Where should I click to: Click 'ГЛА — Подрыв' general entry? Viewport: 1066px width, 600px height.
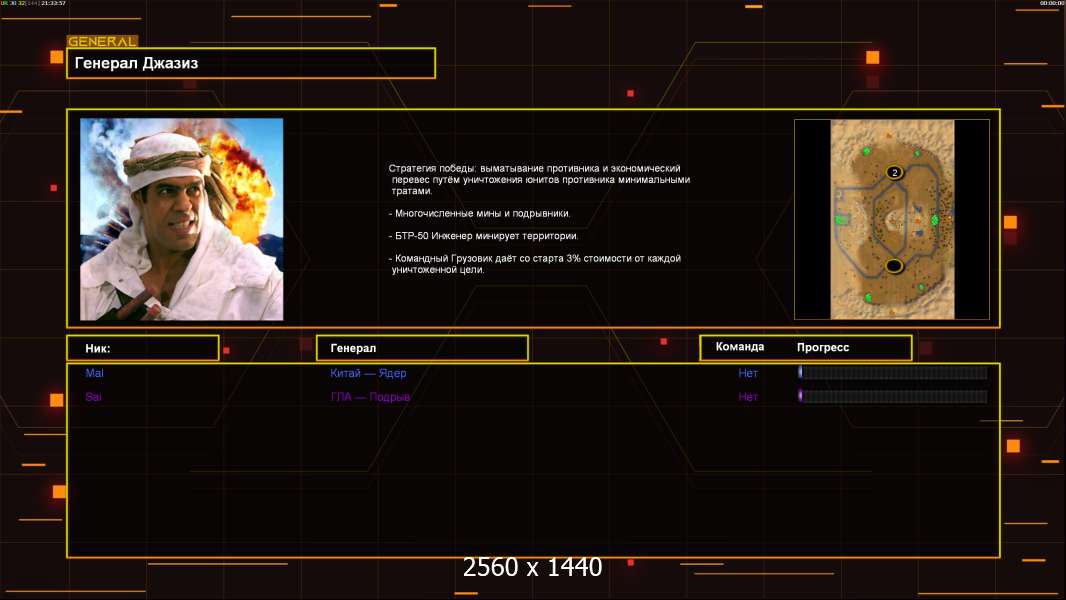(x=371, y=397)
